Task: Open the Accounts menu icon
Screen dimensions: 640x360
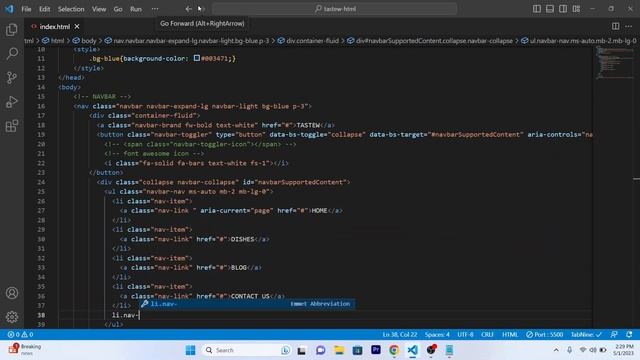Action: (x=12, y=293)
